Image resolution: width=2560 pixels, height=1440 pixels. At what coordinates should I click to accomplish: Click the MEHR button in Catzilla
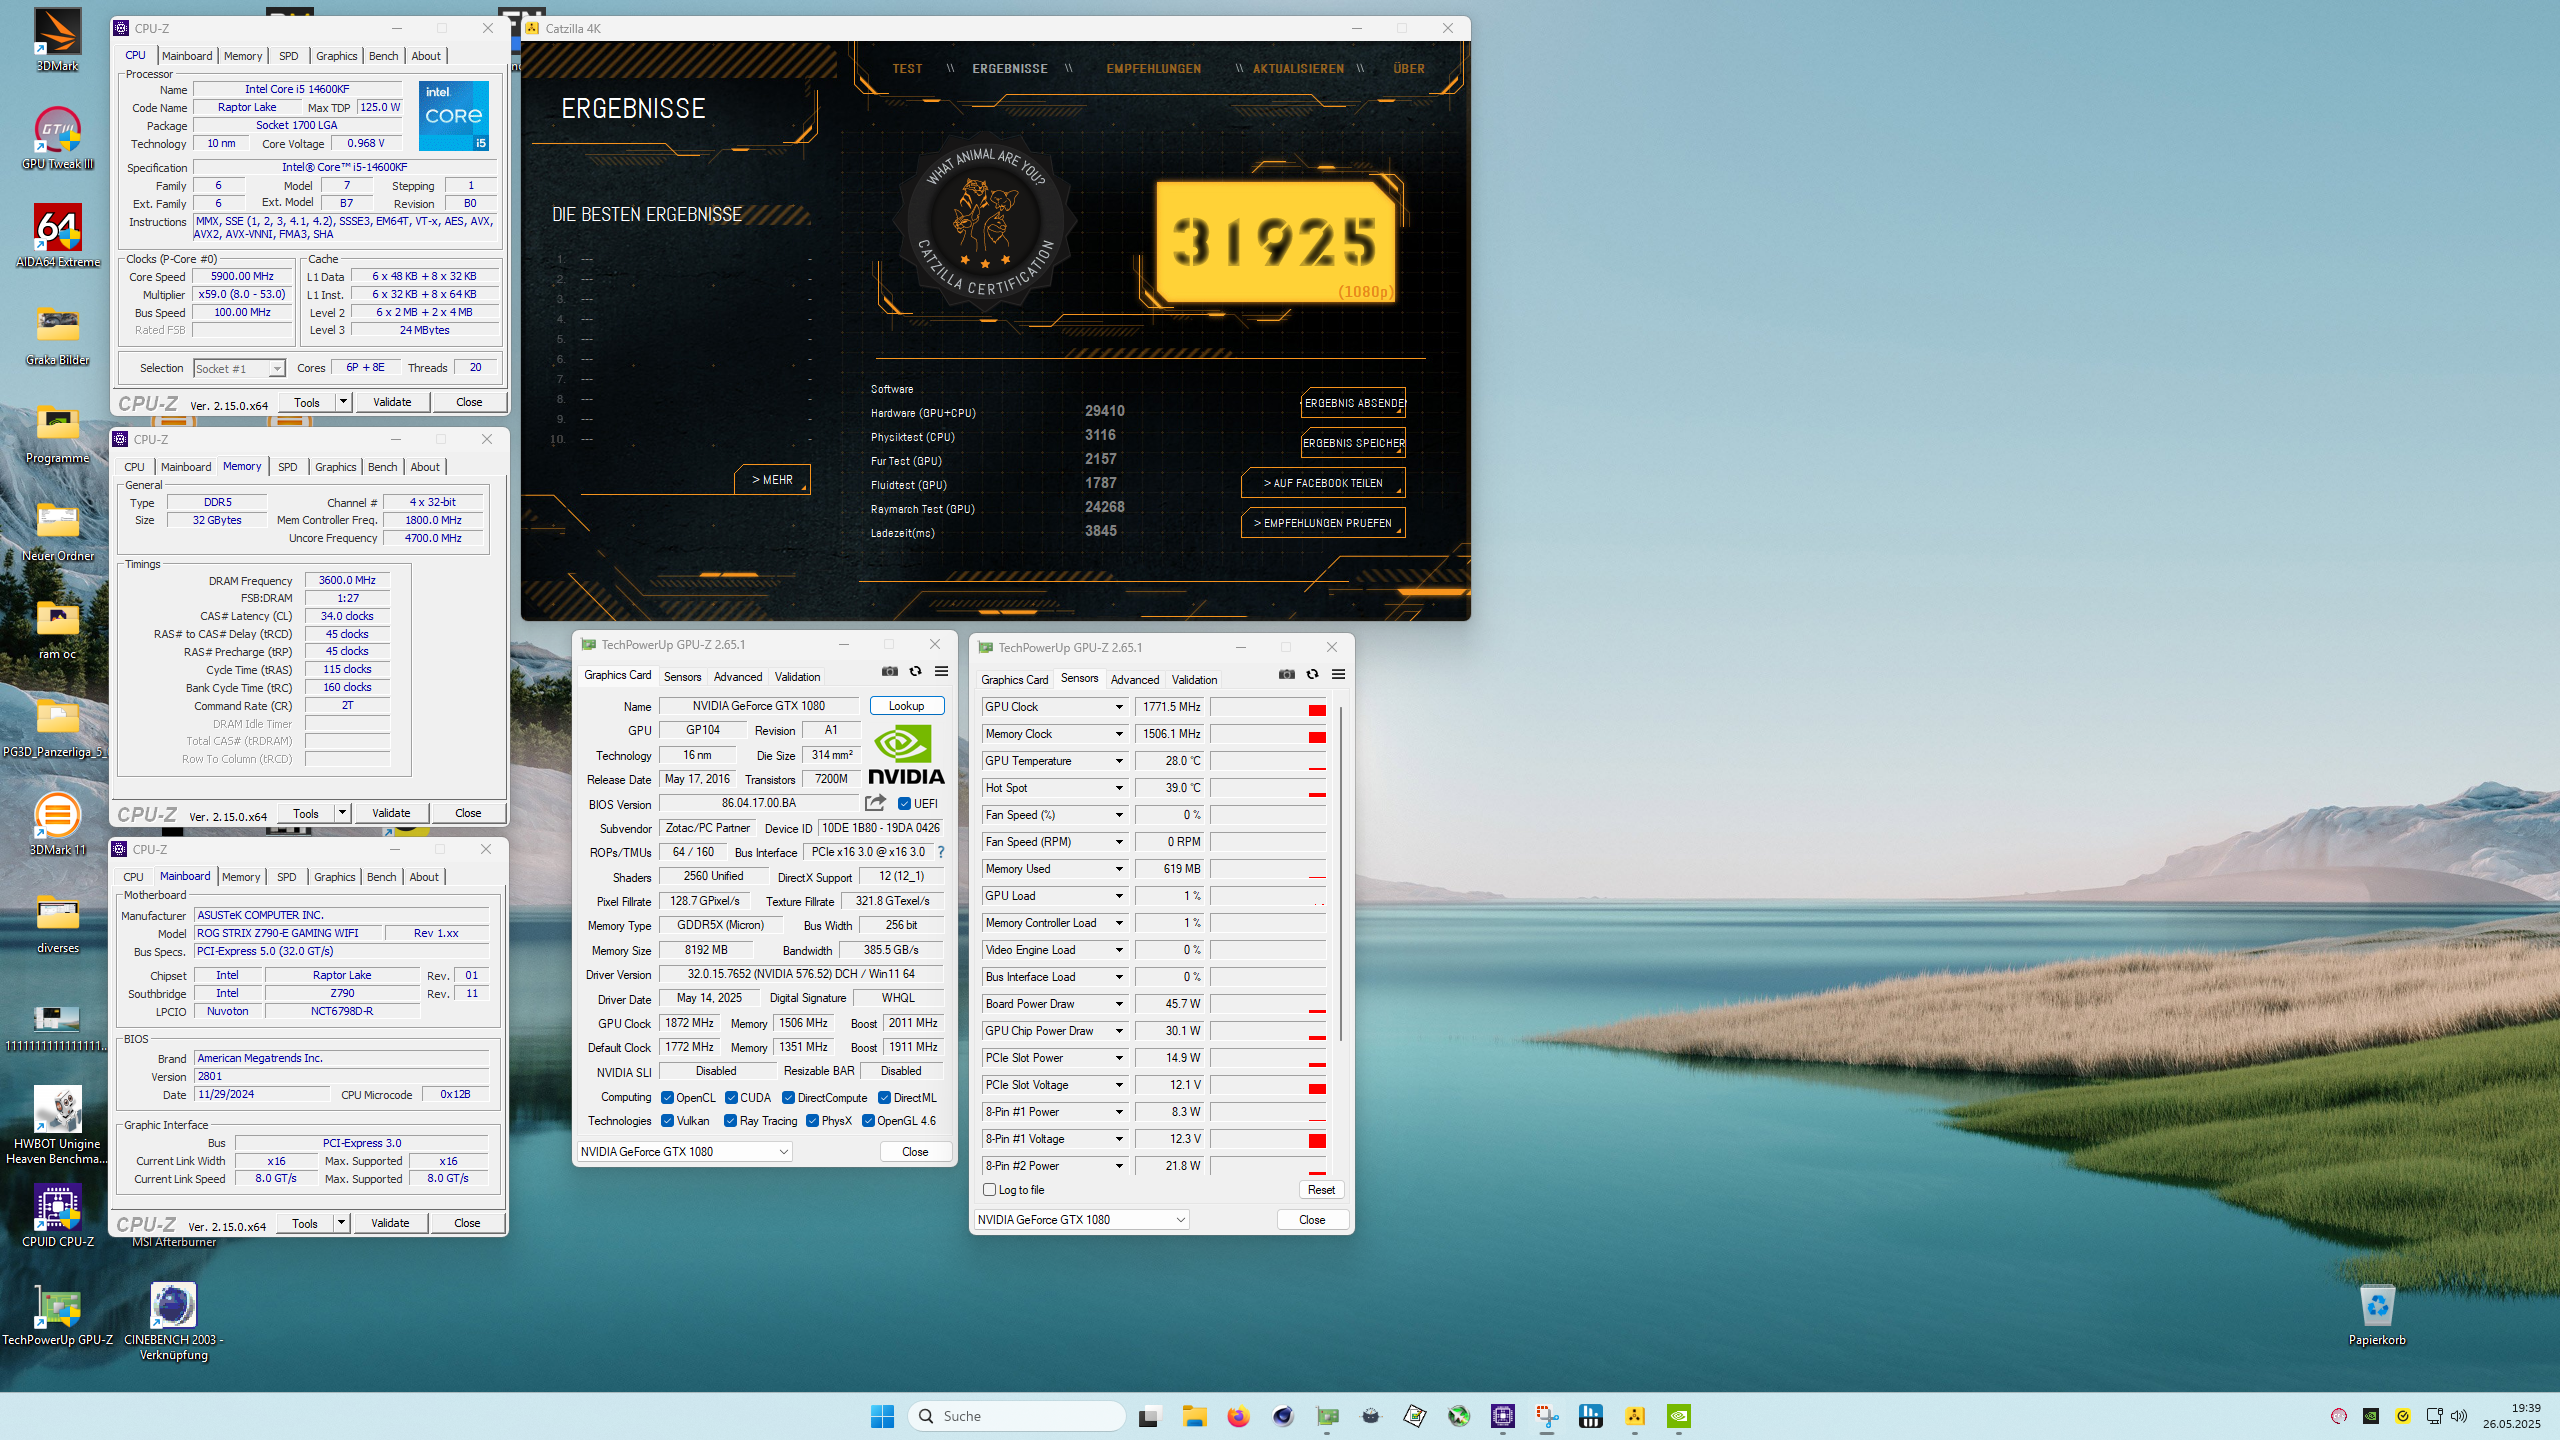[x=772, y=480]
